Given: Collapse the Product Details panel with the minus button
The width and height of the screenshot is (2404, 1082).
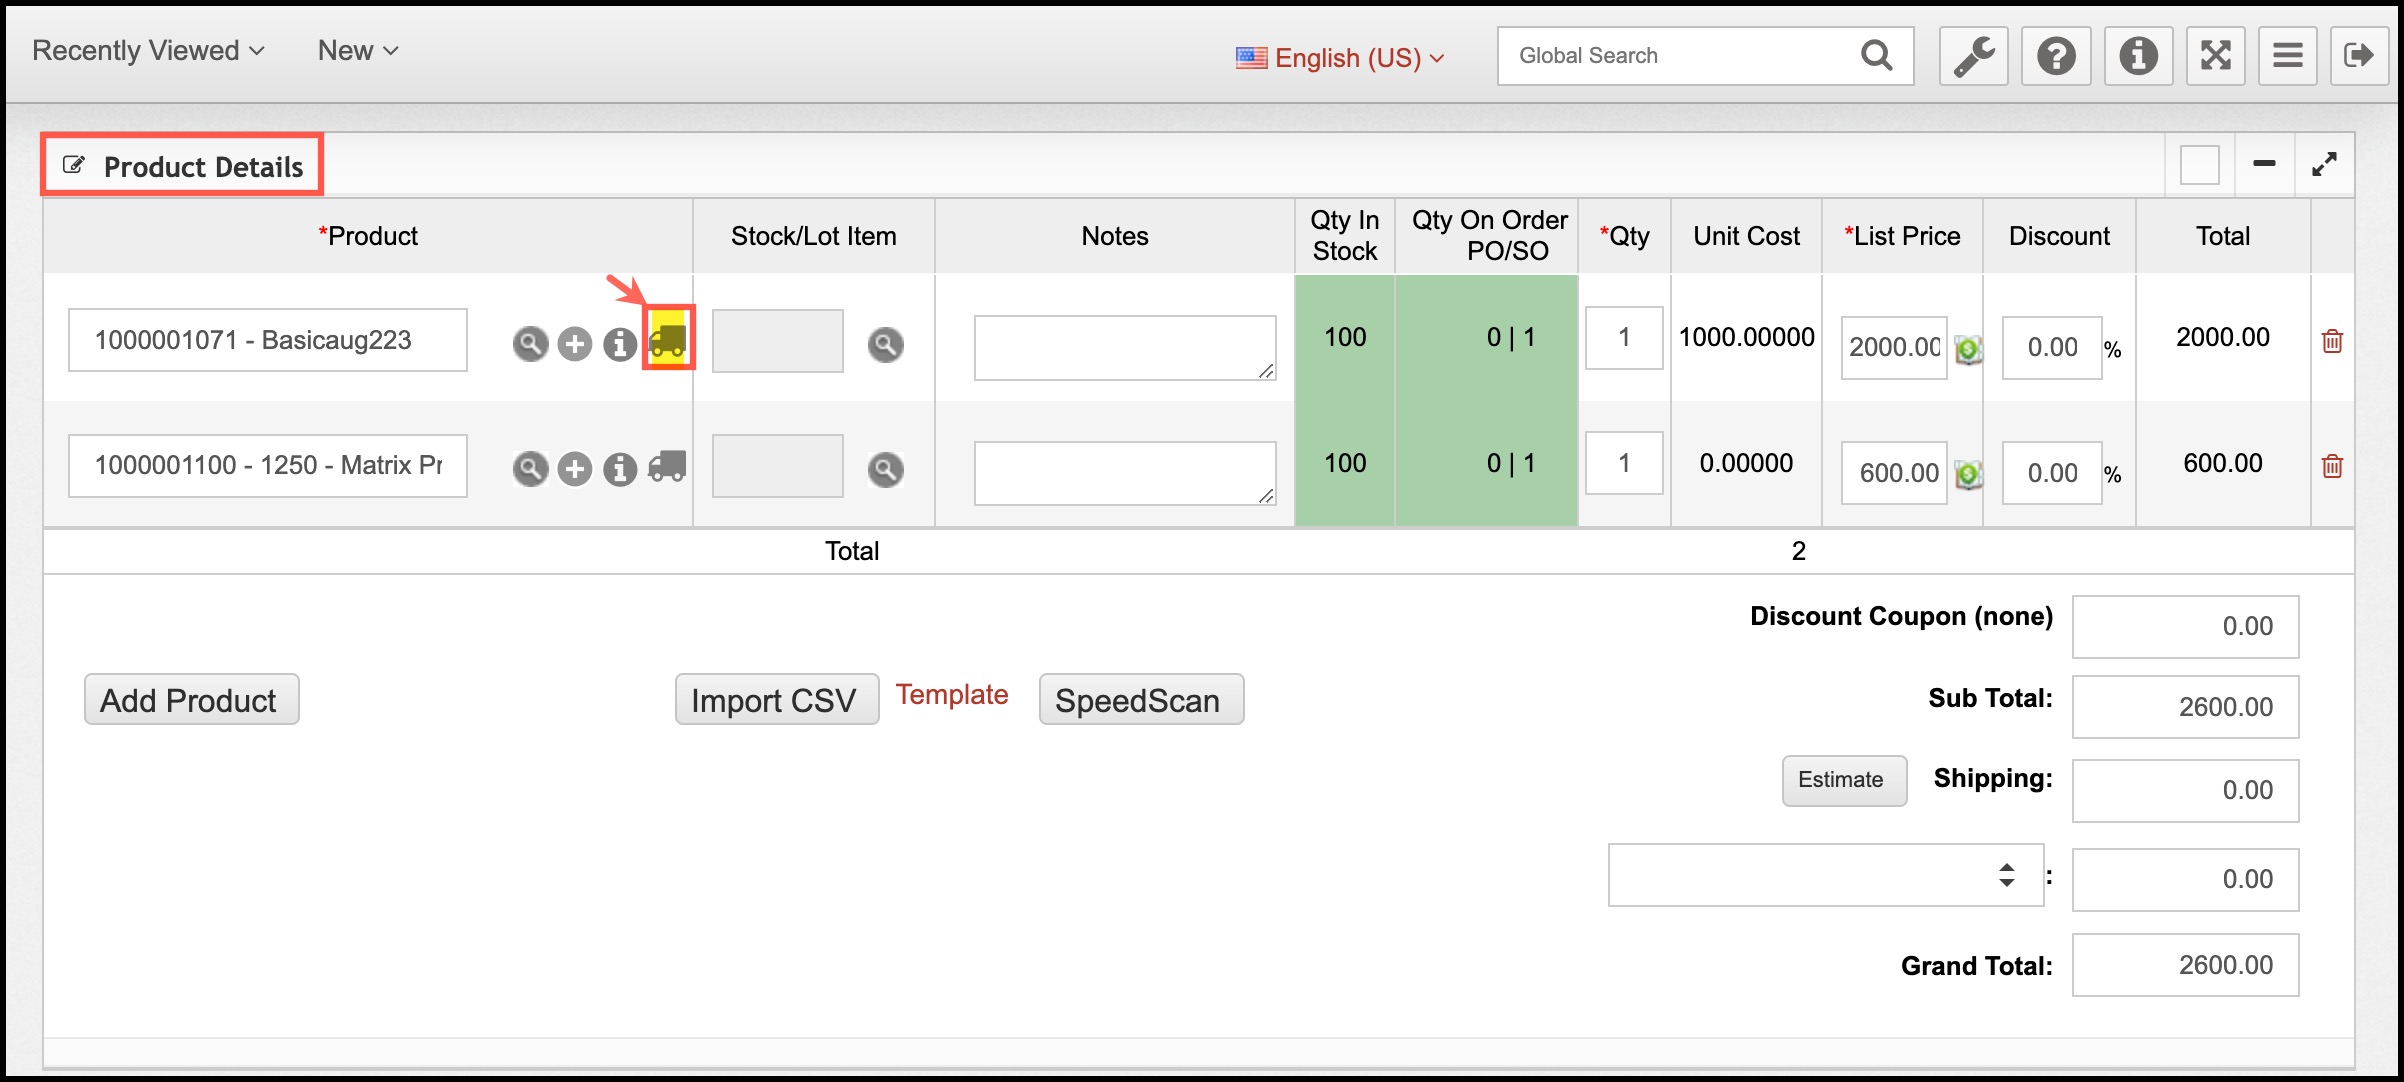Looking at the screenshot, I should coord(2264,164).
